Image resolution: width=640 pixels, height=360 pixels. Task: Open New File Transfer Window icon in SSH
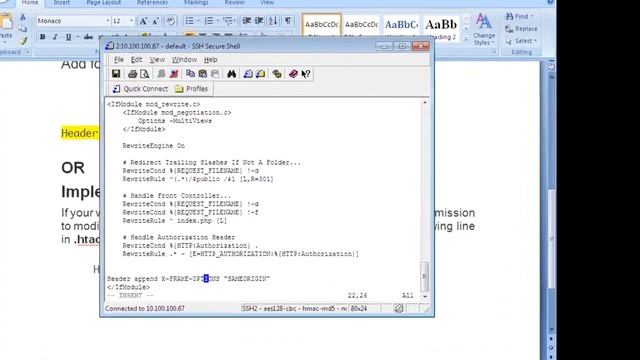[260, 74]
